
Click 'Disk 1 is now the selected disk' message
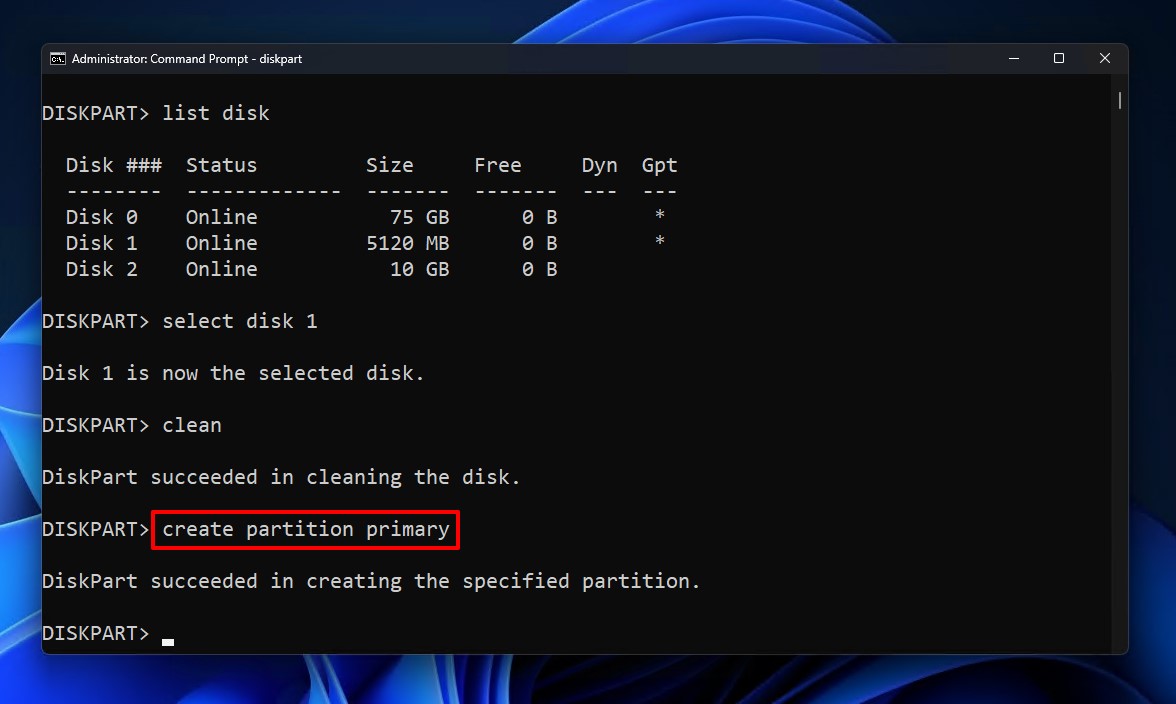point(233,373)
